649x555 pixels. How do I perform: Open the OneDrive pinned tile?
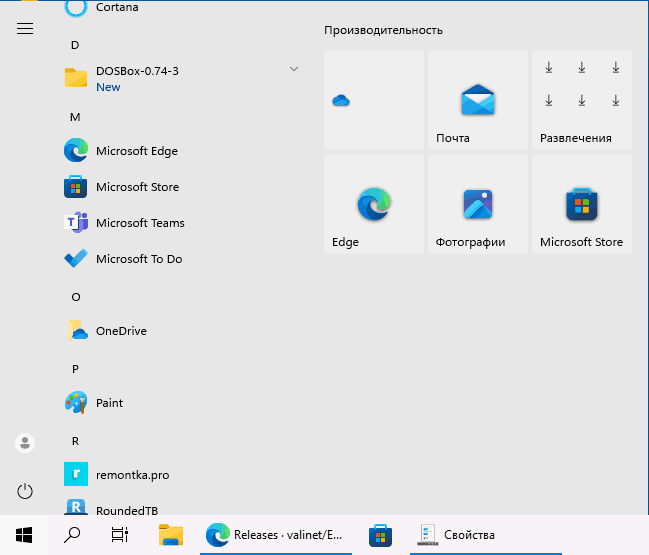pos(374,100)
